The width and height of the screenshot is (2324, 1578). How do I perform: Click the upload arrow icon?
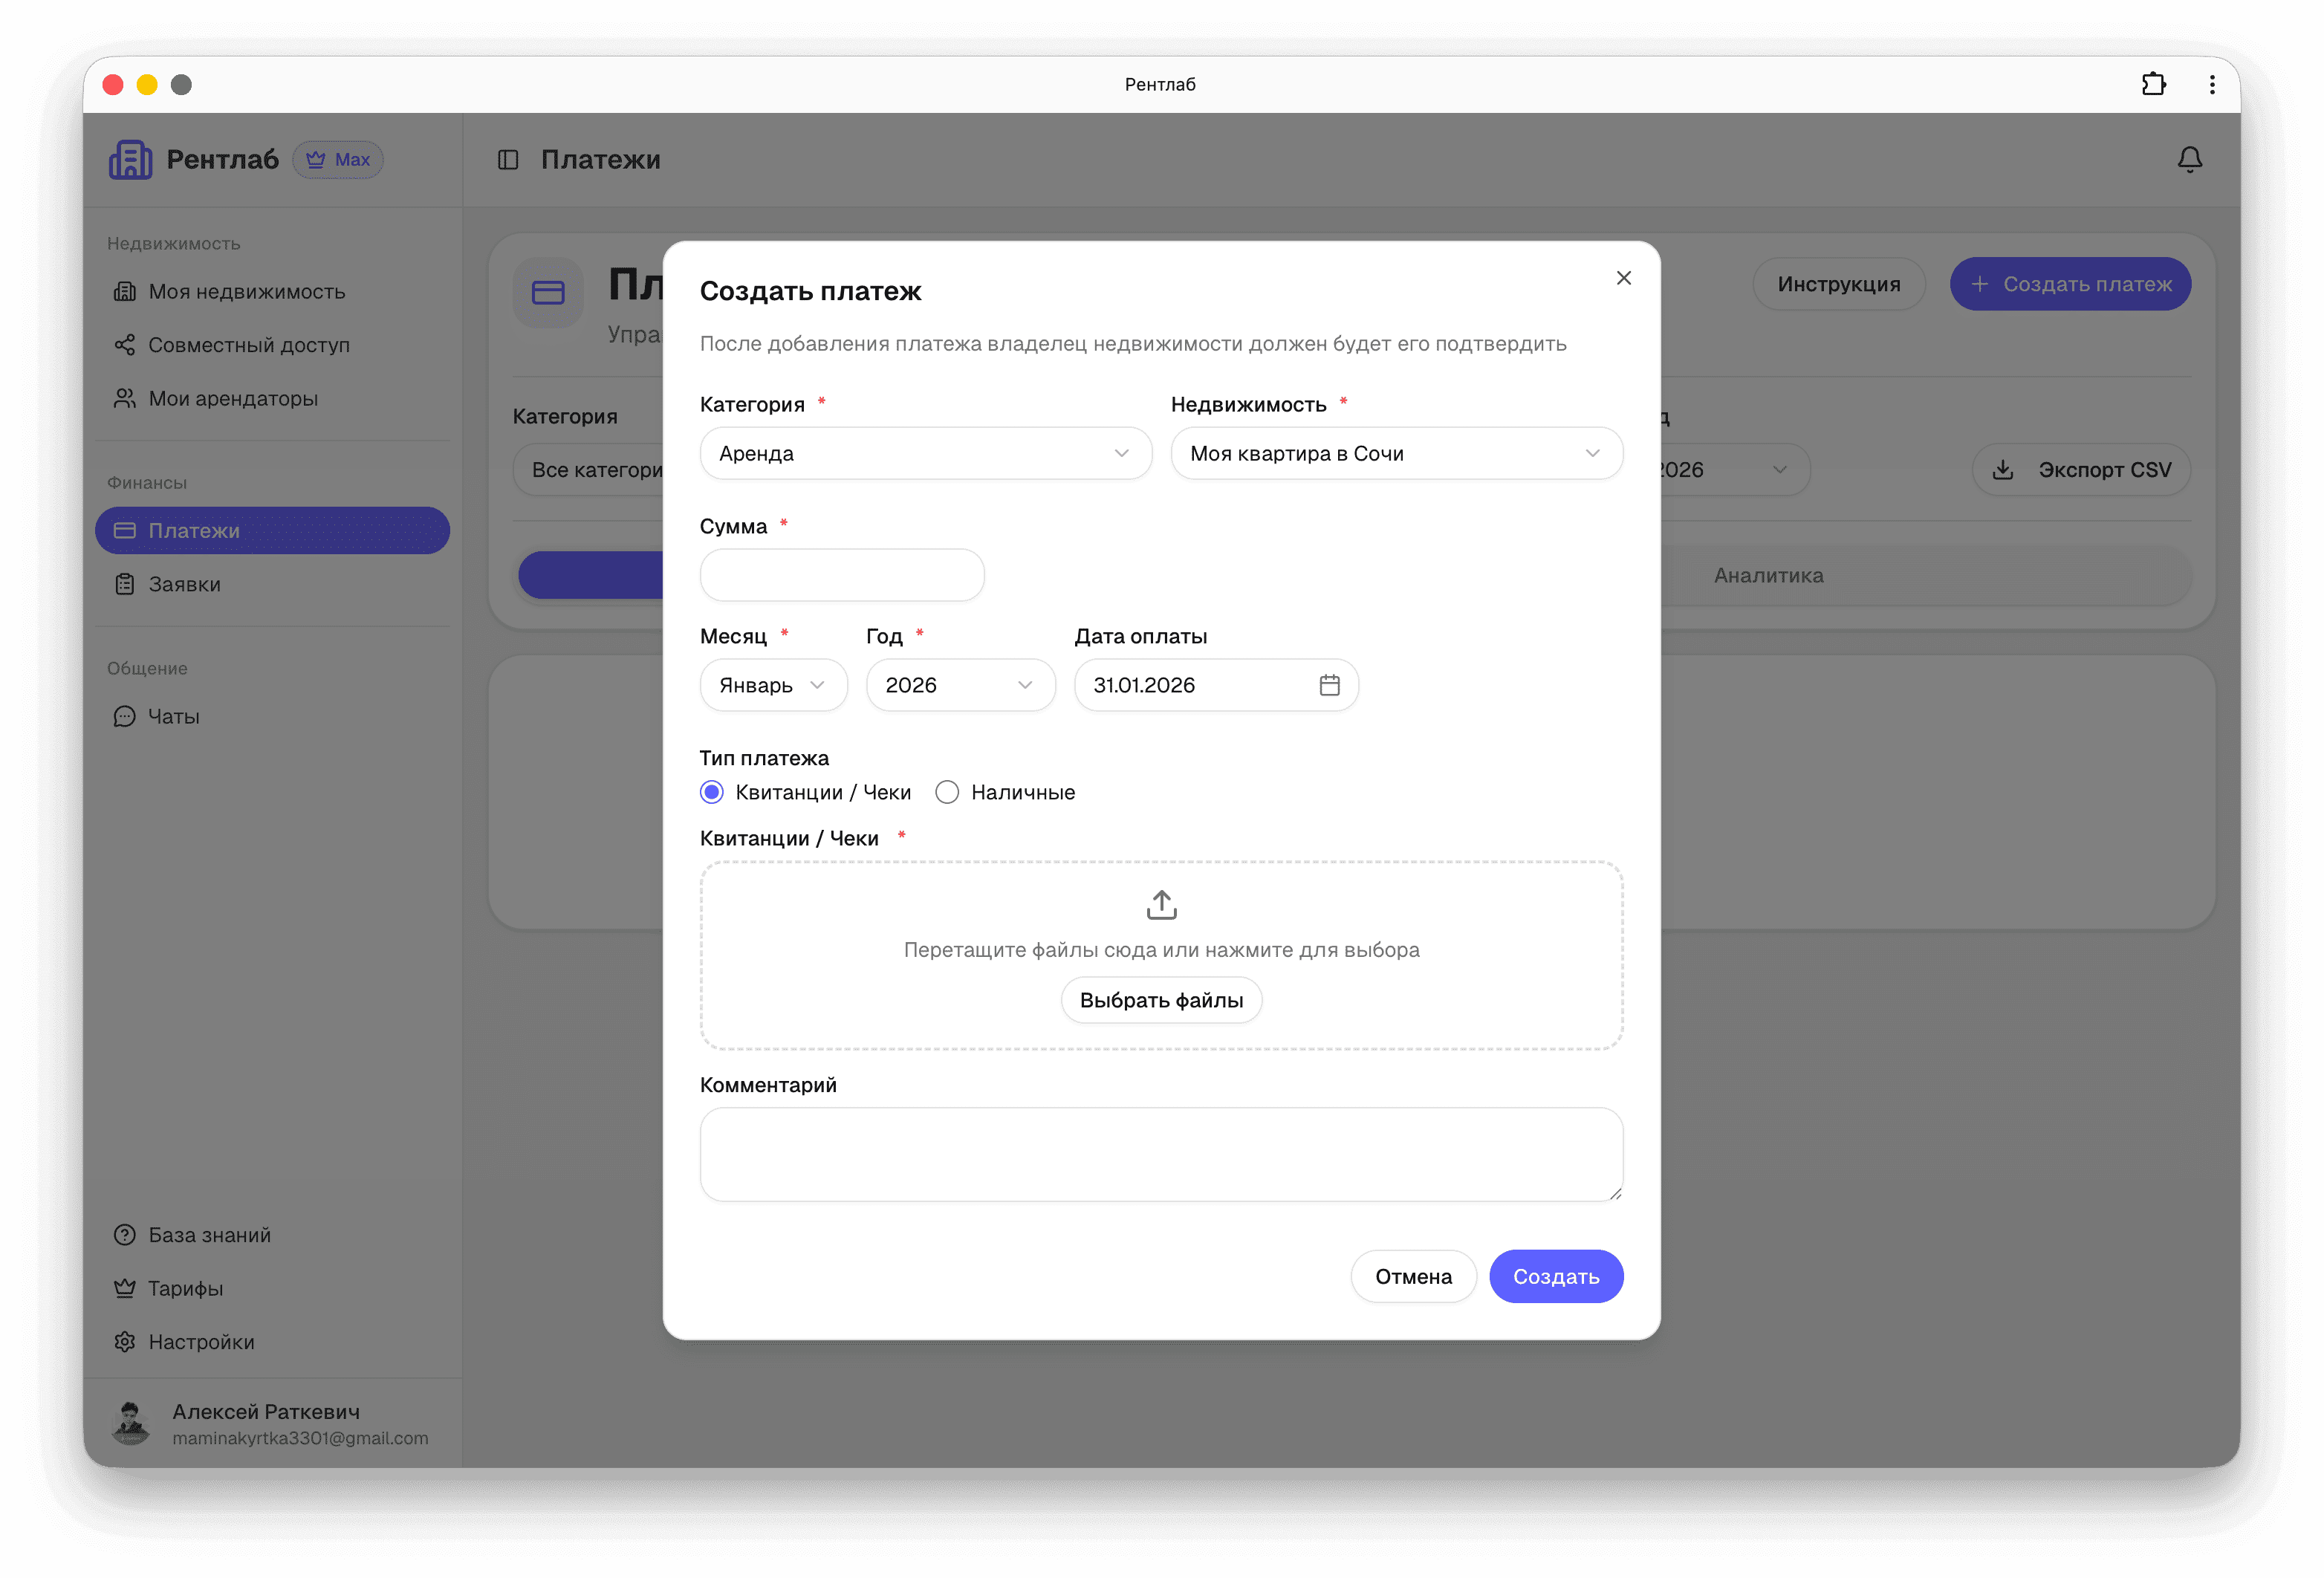pos(1161,905)
